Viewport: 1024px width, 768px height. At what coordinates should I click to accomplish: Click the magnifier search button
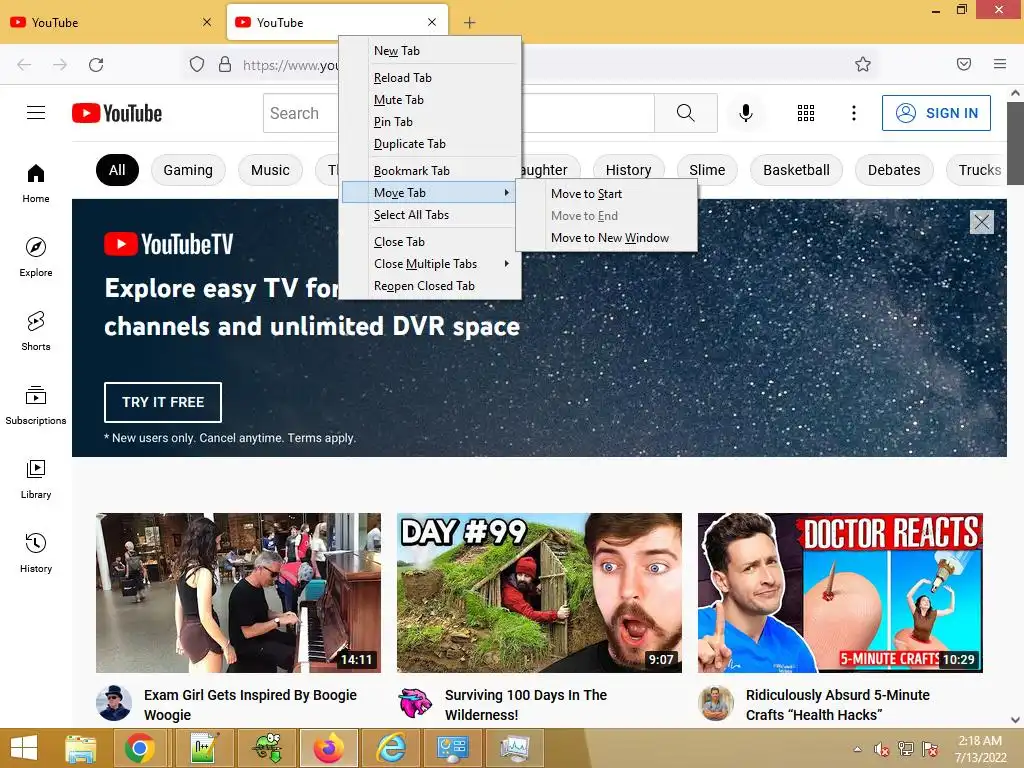(x=686, y=113)
